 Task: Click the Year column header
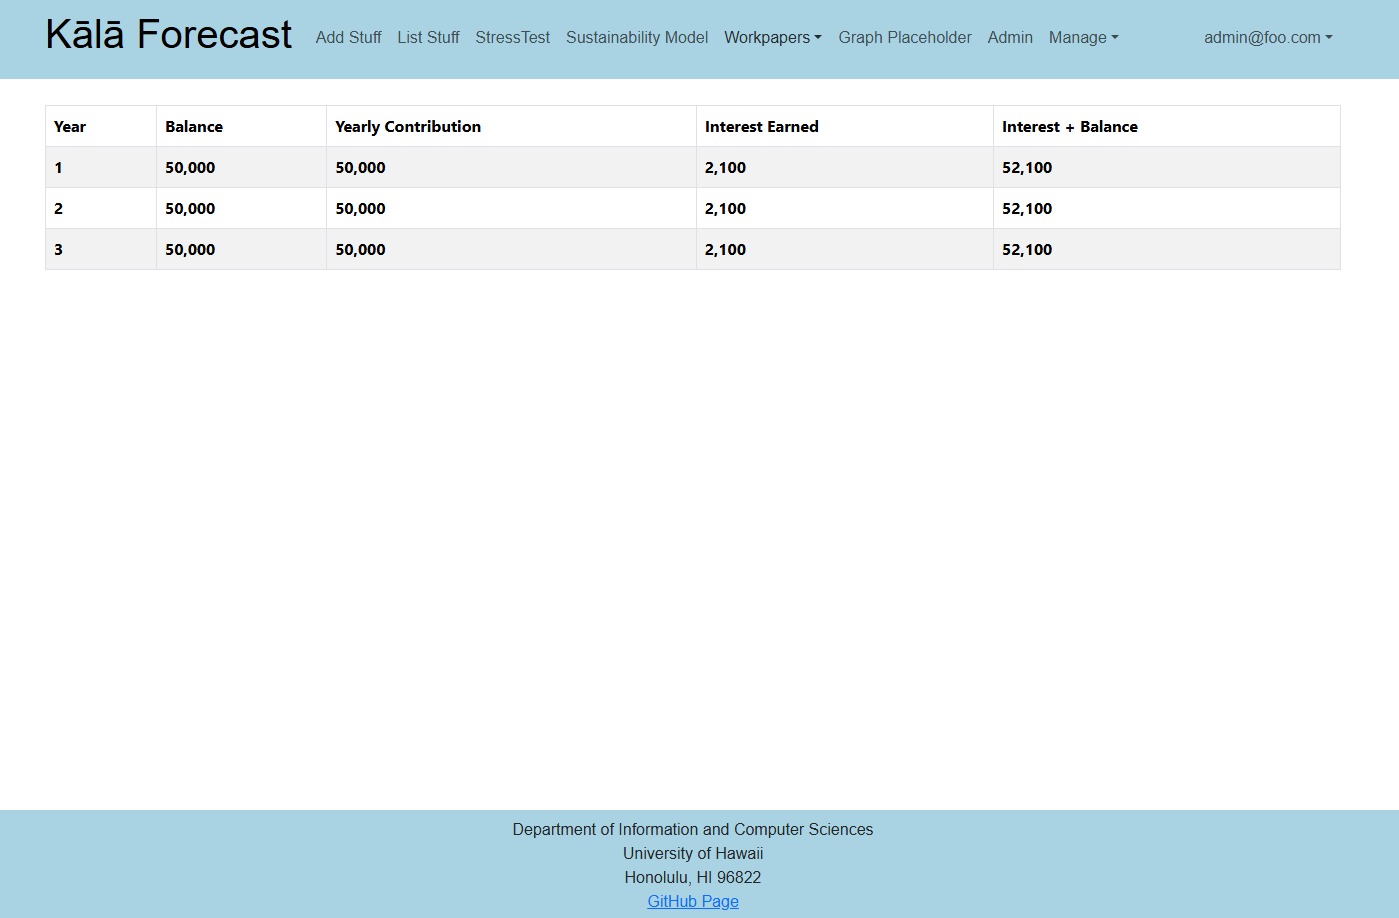point(70,127)
